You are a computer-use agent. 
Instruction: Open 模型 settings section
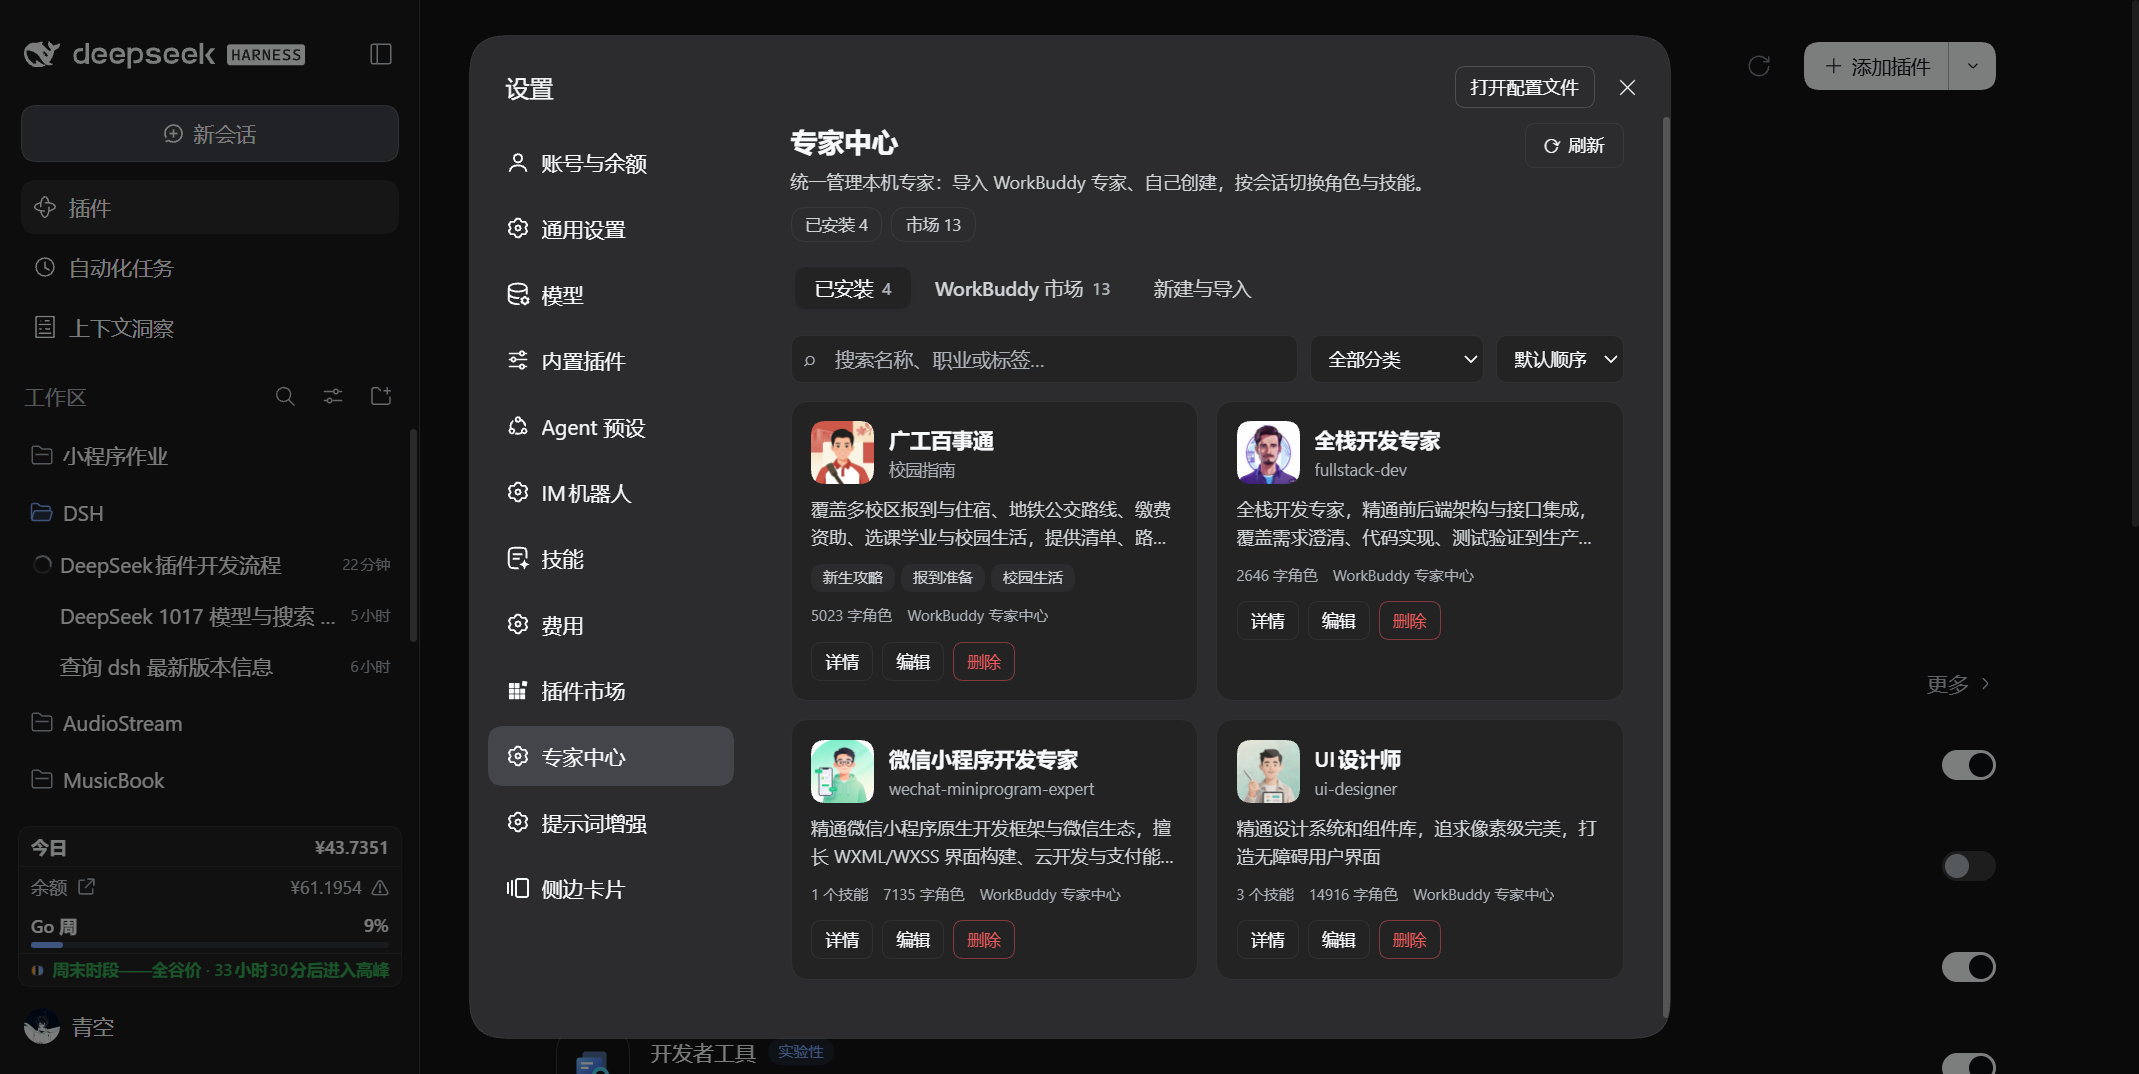tap(610, 295)
